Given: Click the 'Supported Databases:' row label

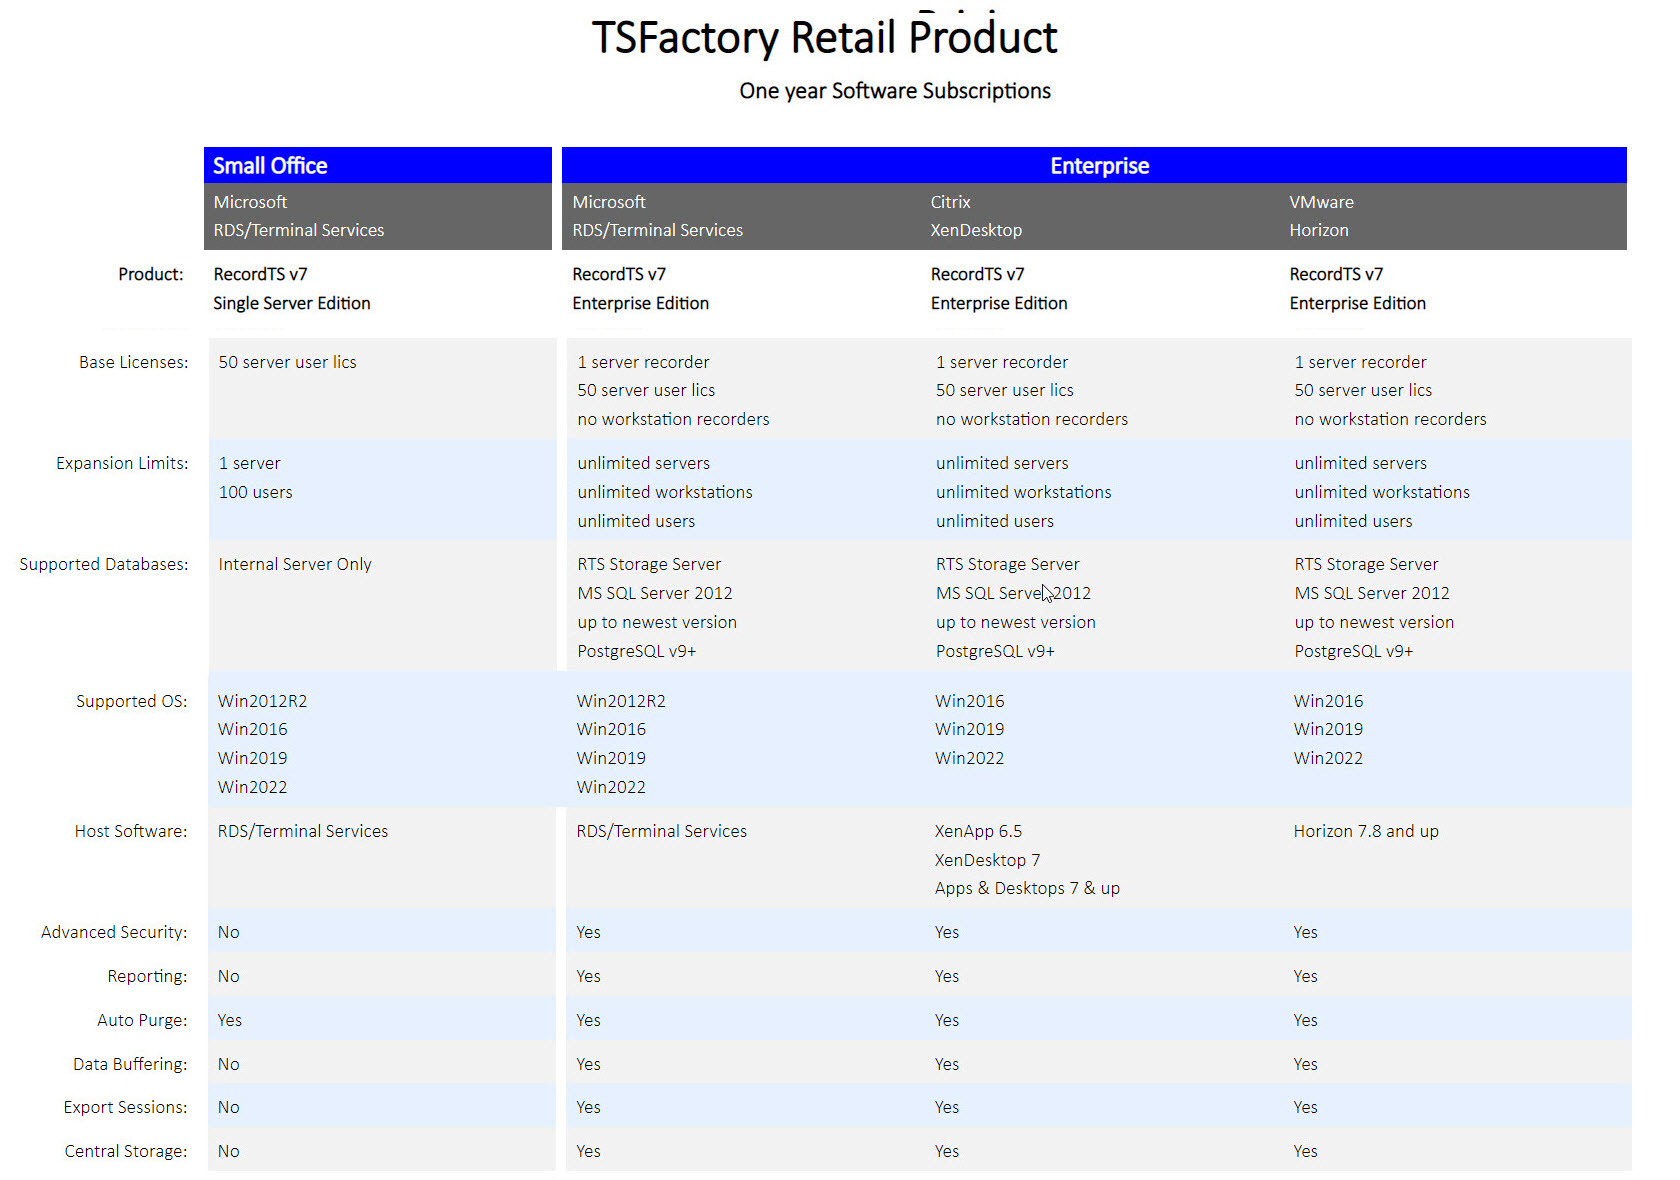Looking at the screenshot, I should pyautogui.click(x=104, y=564).
